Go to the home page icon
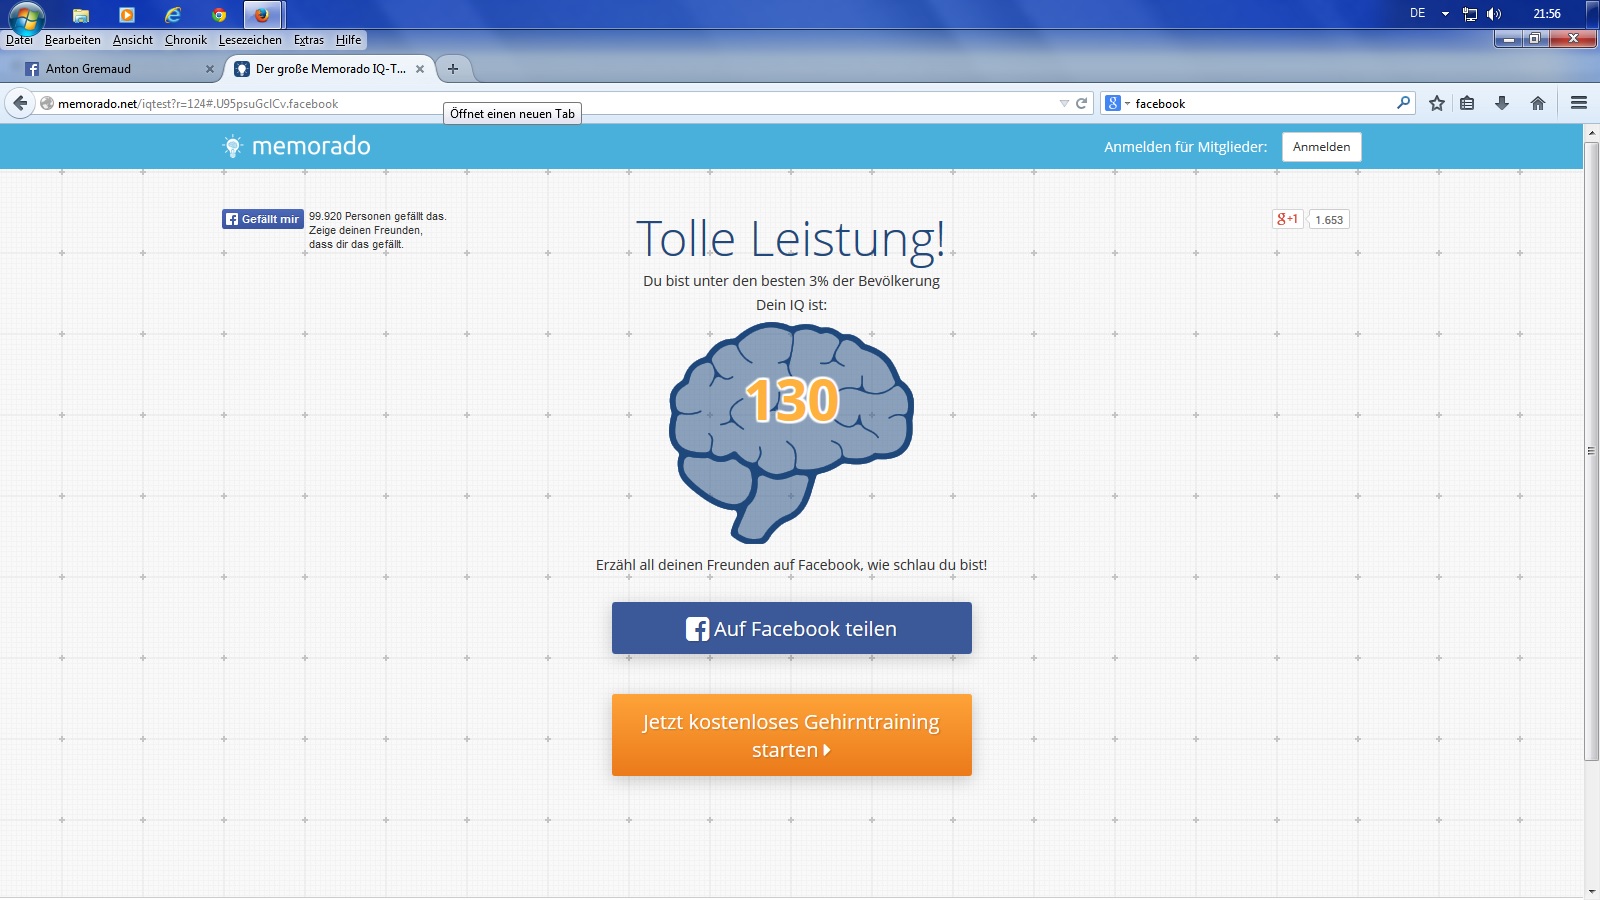 click(1538, 103)
